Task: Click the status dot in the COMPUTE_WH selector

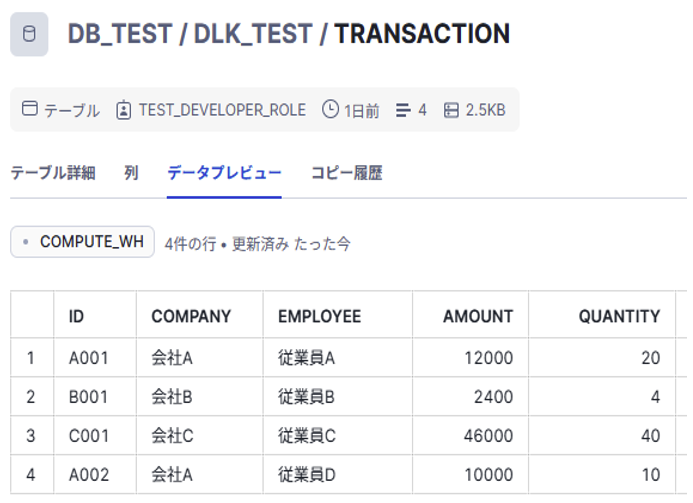Action: click(x=26, y=242)
